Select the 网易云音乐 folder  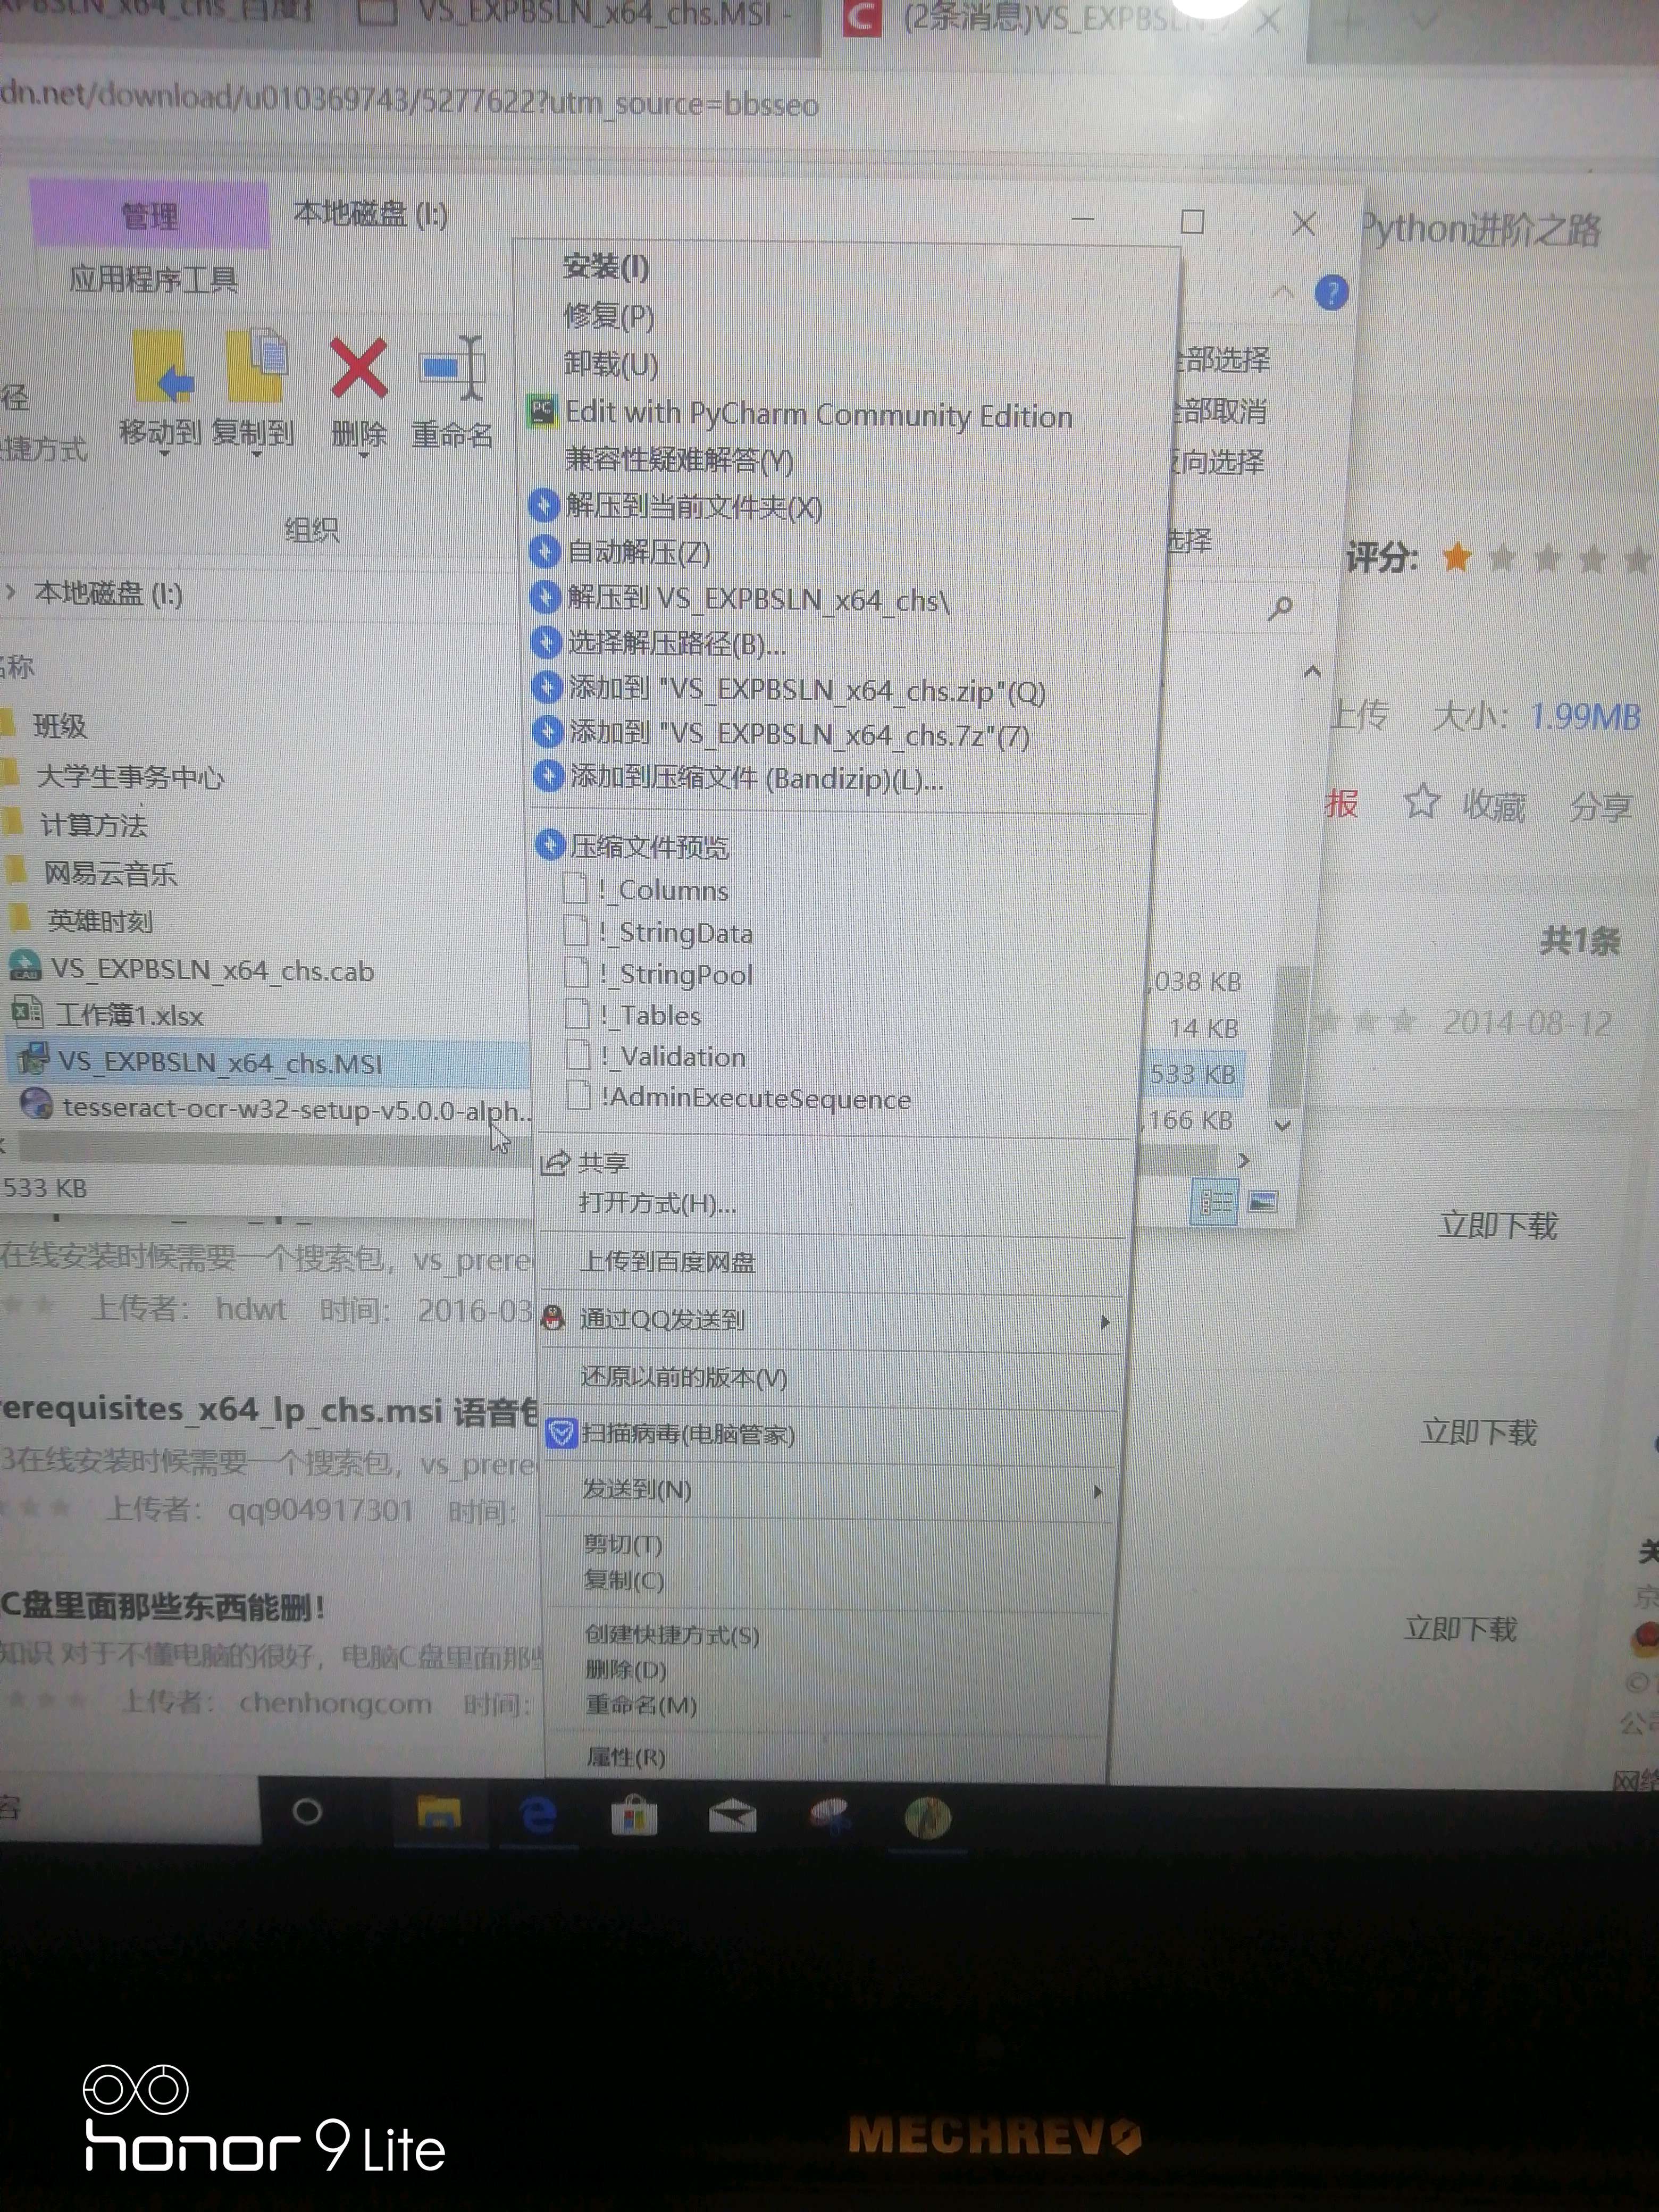[110, 873]
